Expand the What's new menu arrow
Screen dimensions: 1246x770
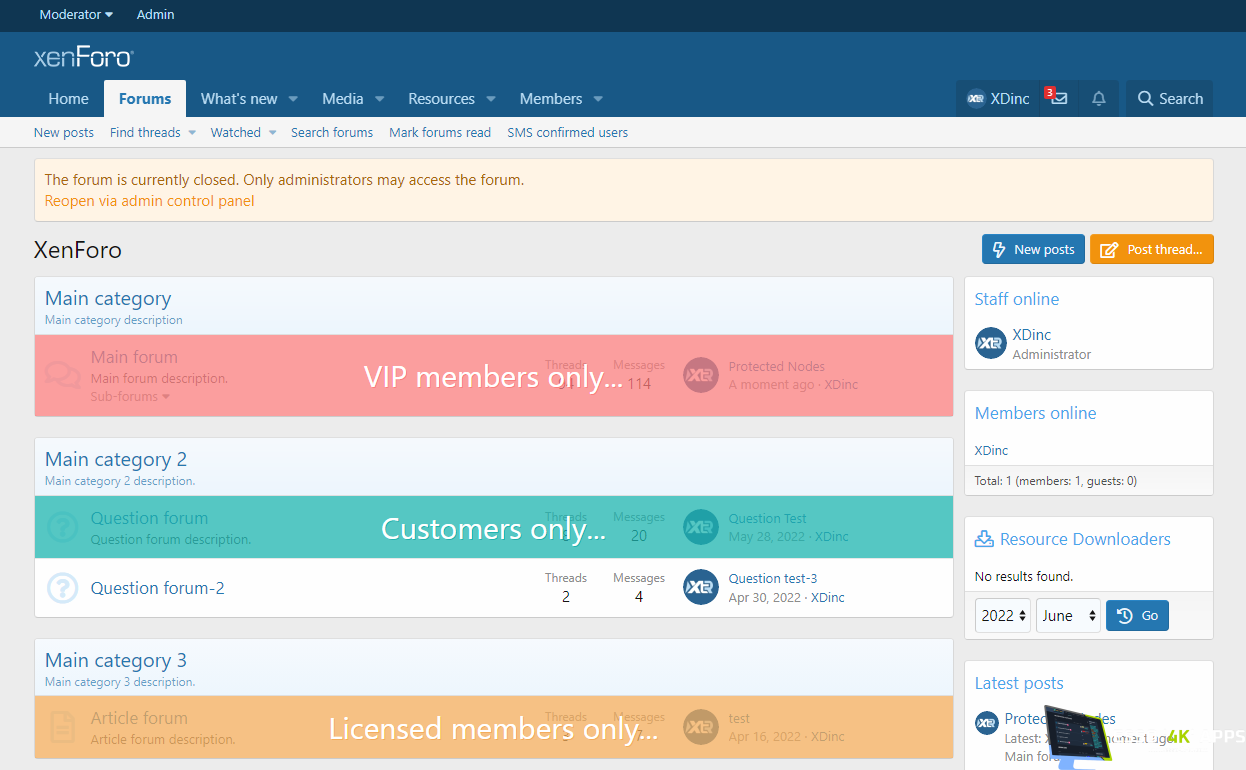293,99
